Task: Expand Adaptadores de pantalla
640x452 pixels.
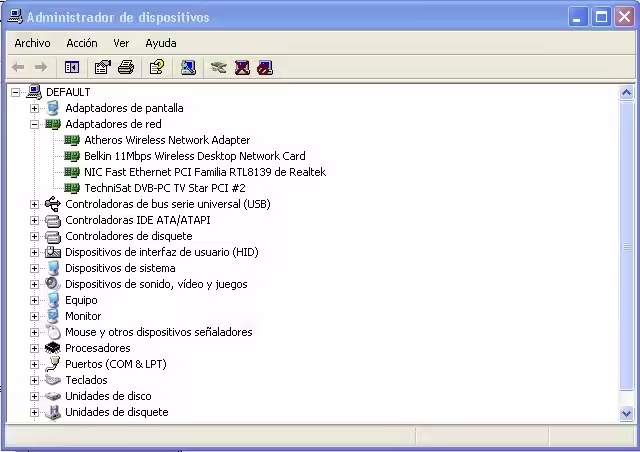Action: 35,108
